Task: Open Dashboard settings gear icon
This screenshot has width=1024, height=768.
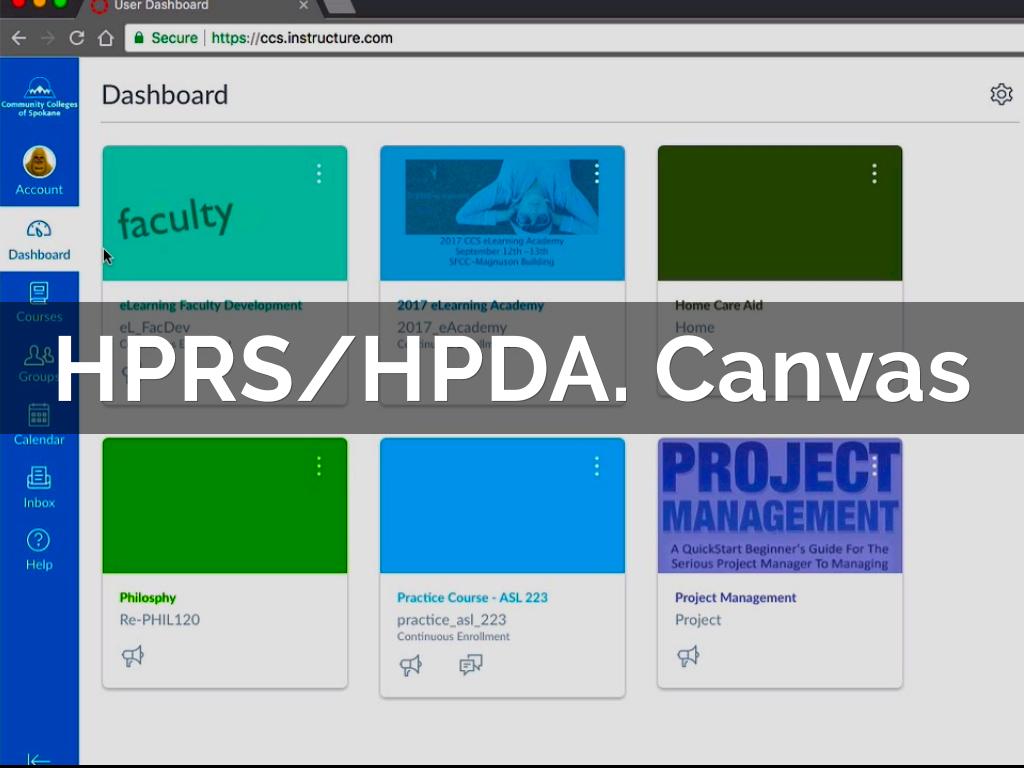Action: click(1001, 94)
